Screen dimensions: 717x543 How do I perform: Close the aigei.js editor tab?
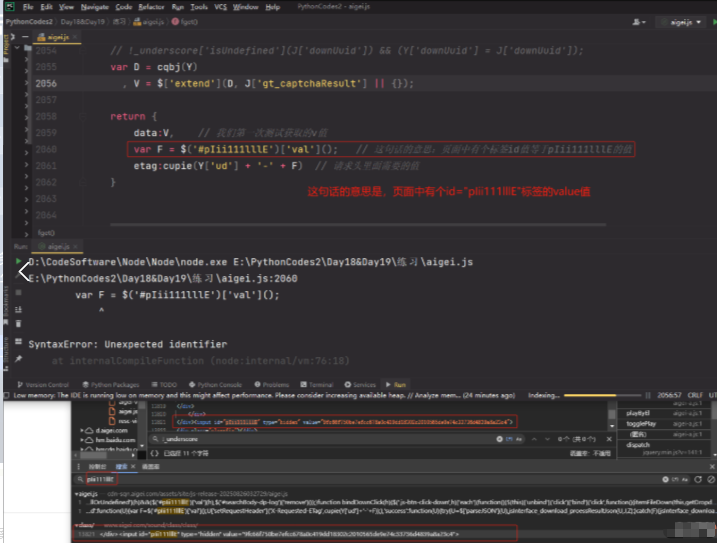click(75, 37)
